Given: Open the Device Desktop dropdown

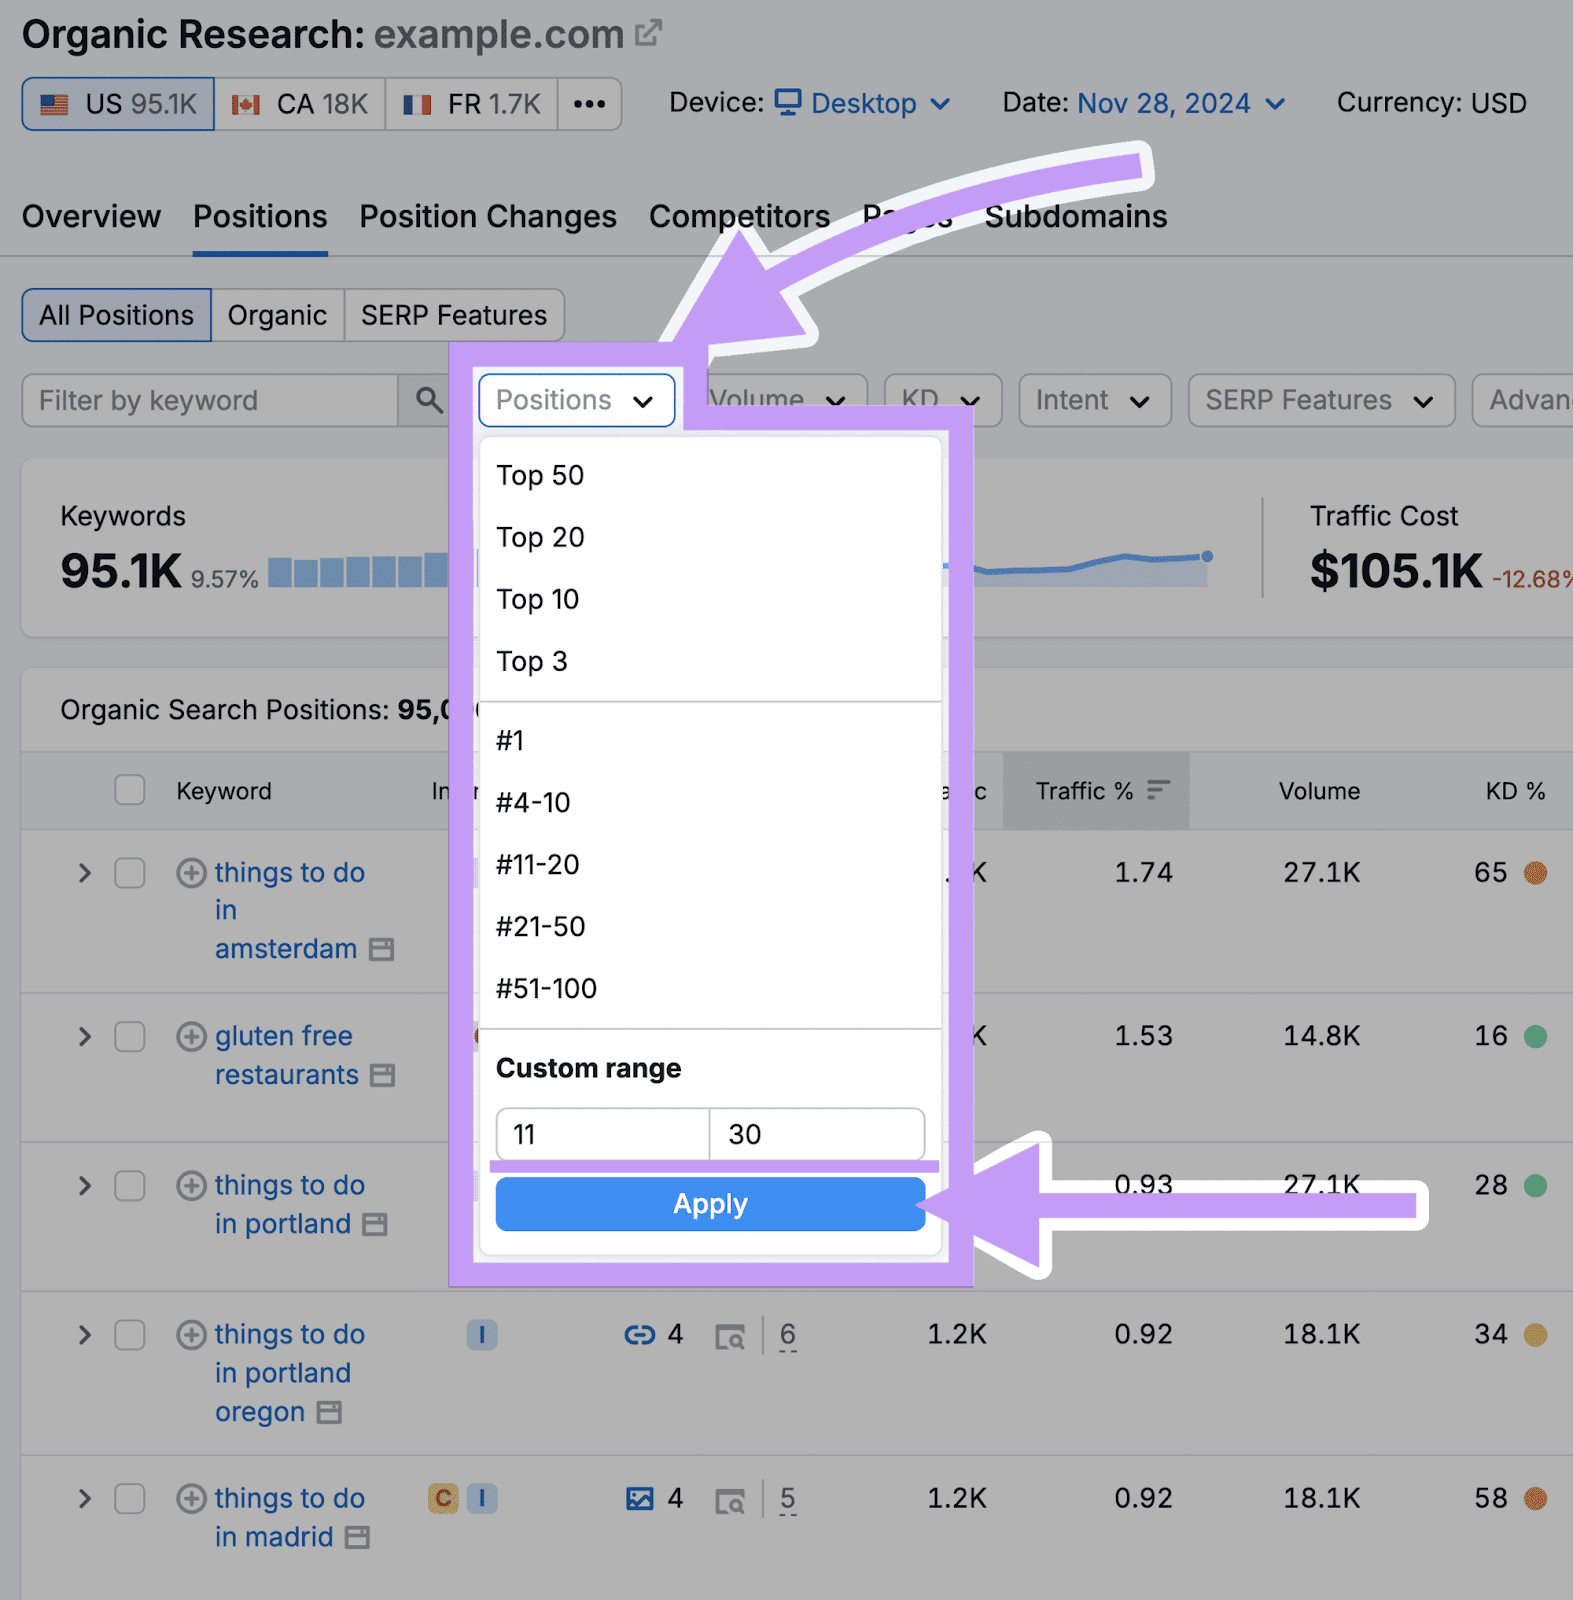Looking at the screenshot, I should [x=864, y=103].
